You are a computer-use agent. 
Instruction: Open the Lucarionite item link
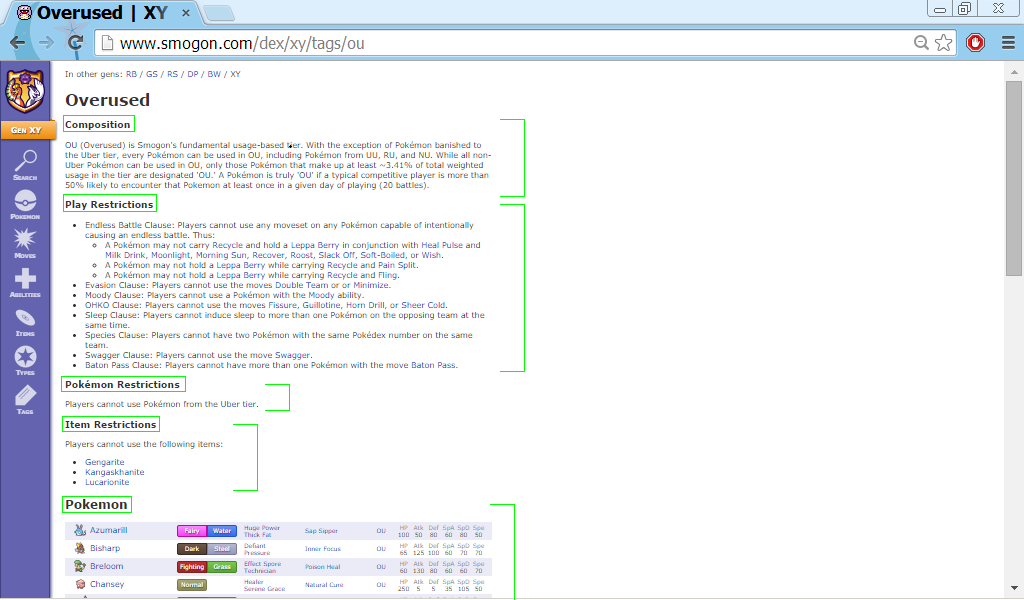[107, 482]
